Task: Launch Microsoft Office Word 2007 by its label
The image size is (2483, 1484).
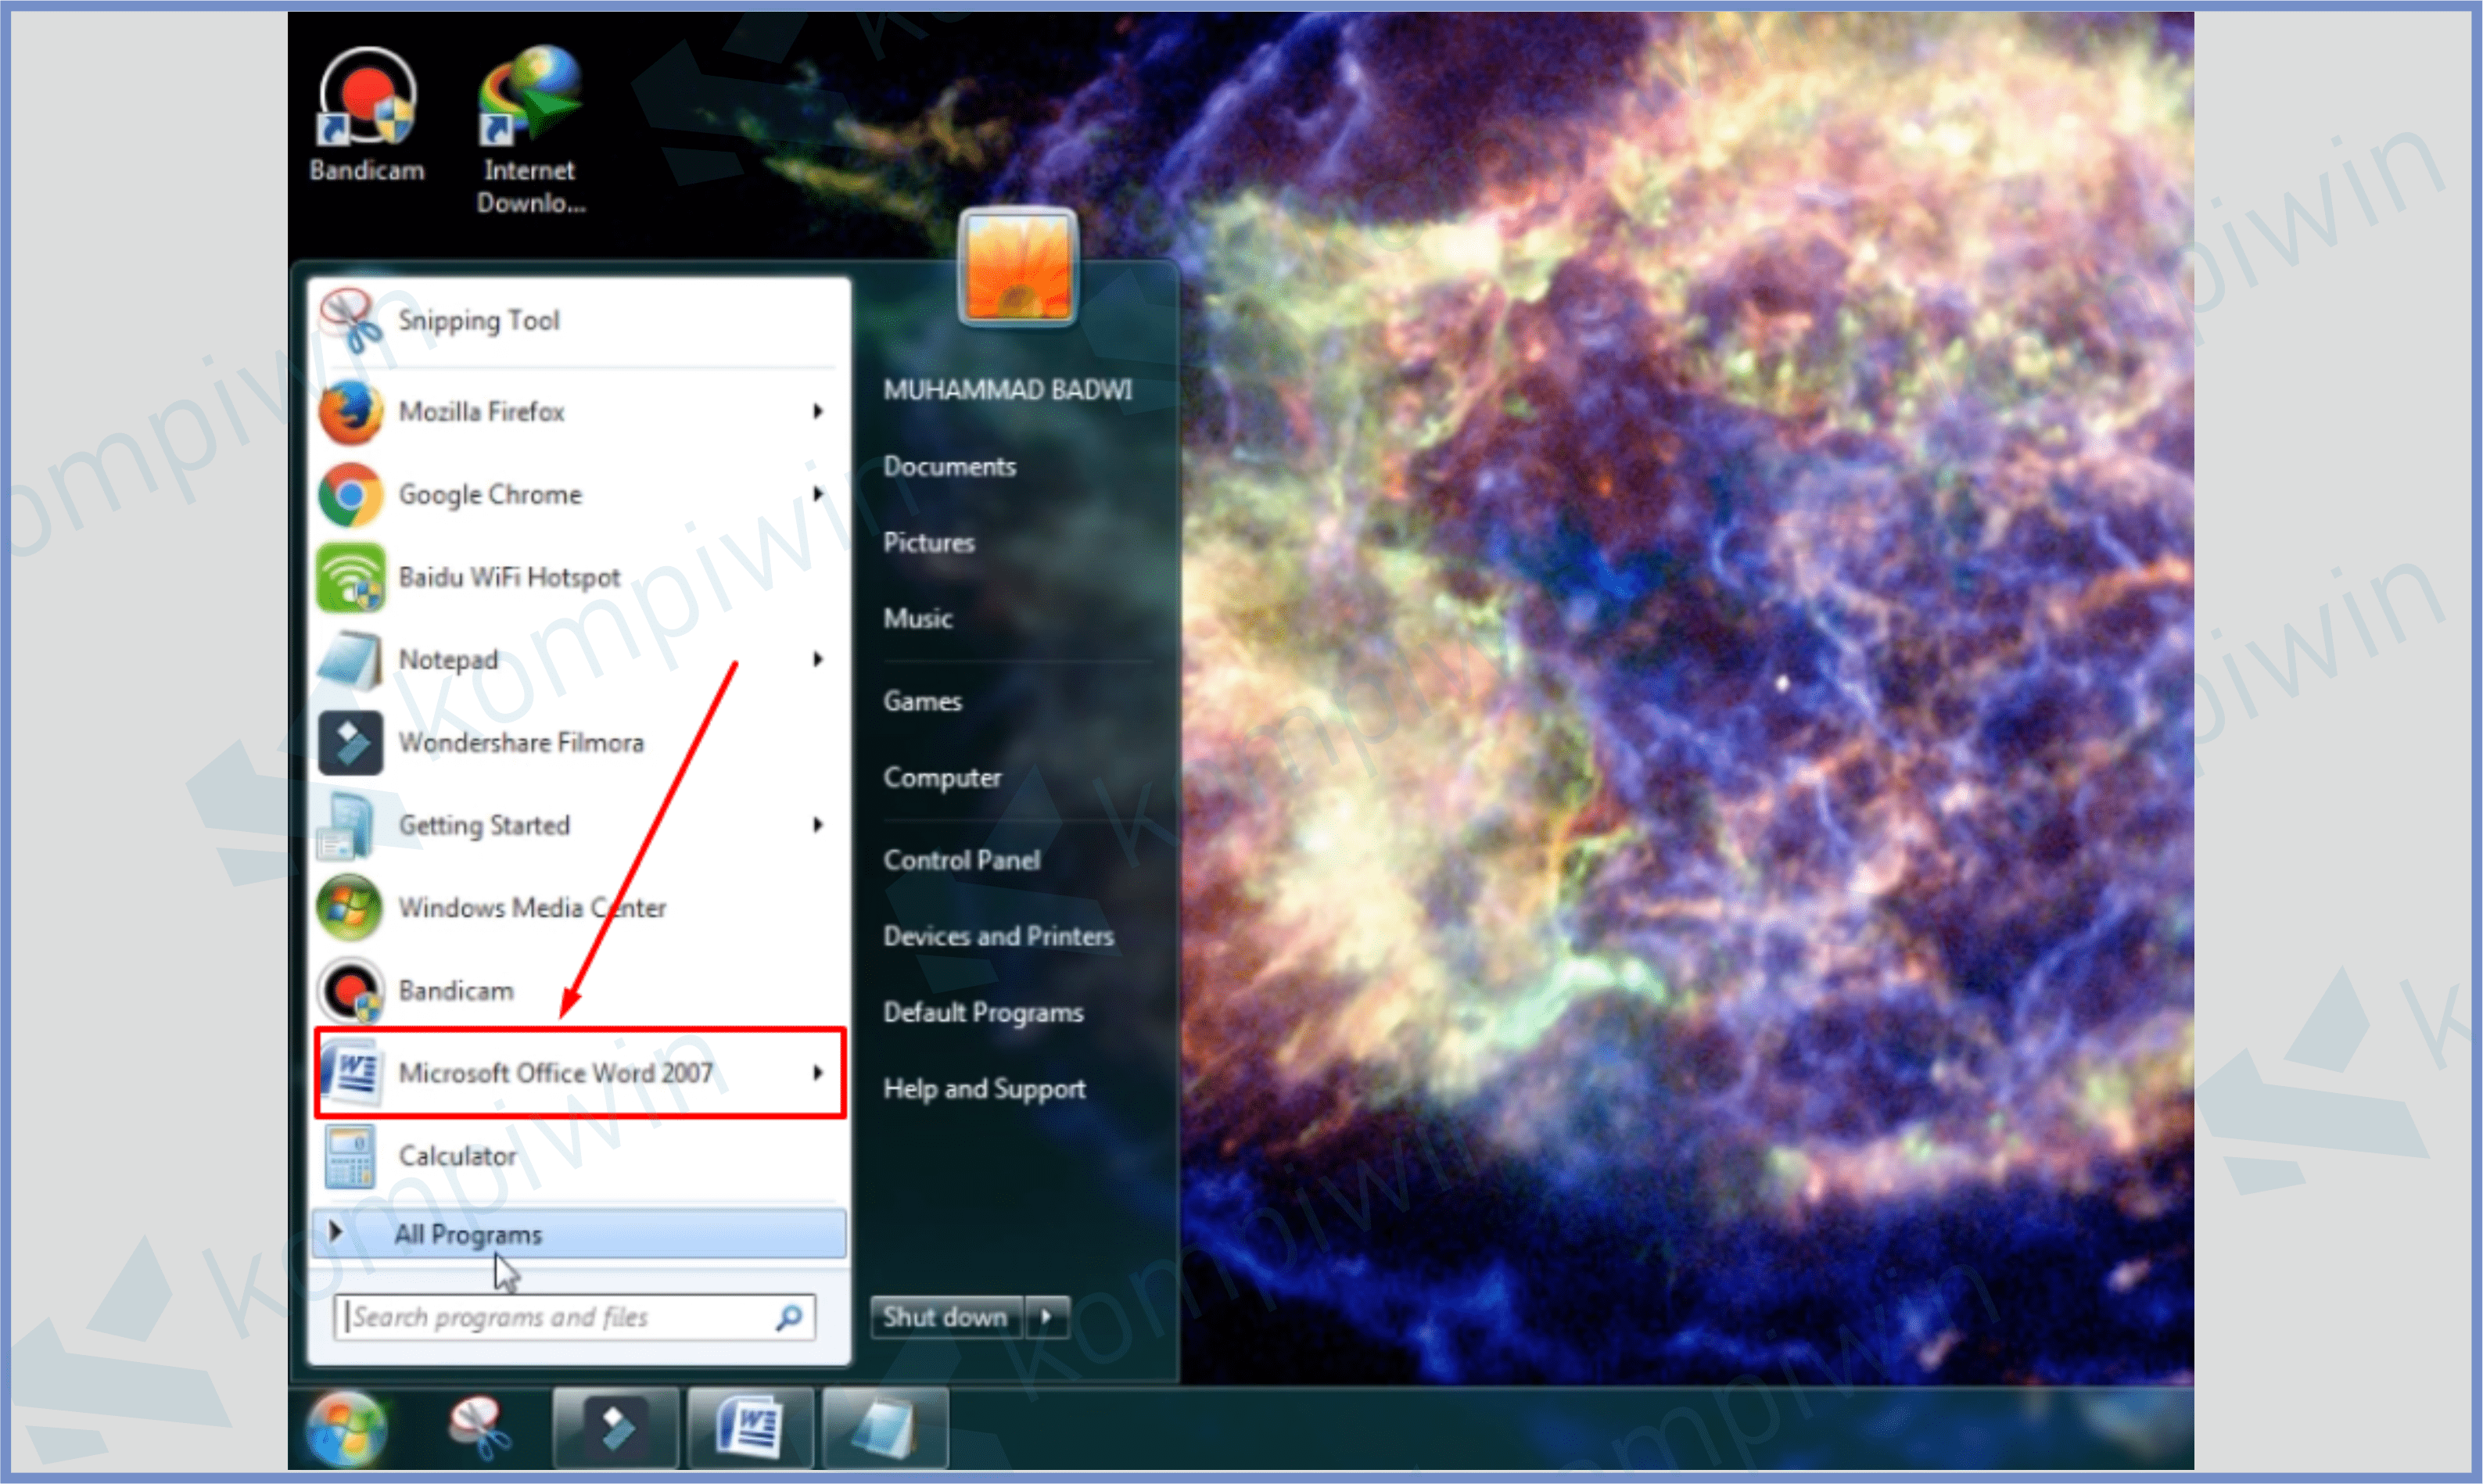Action: pyautogui.click(x=555, y=1073)
